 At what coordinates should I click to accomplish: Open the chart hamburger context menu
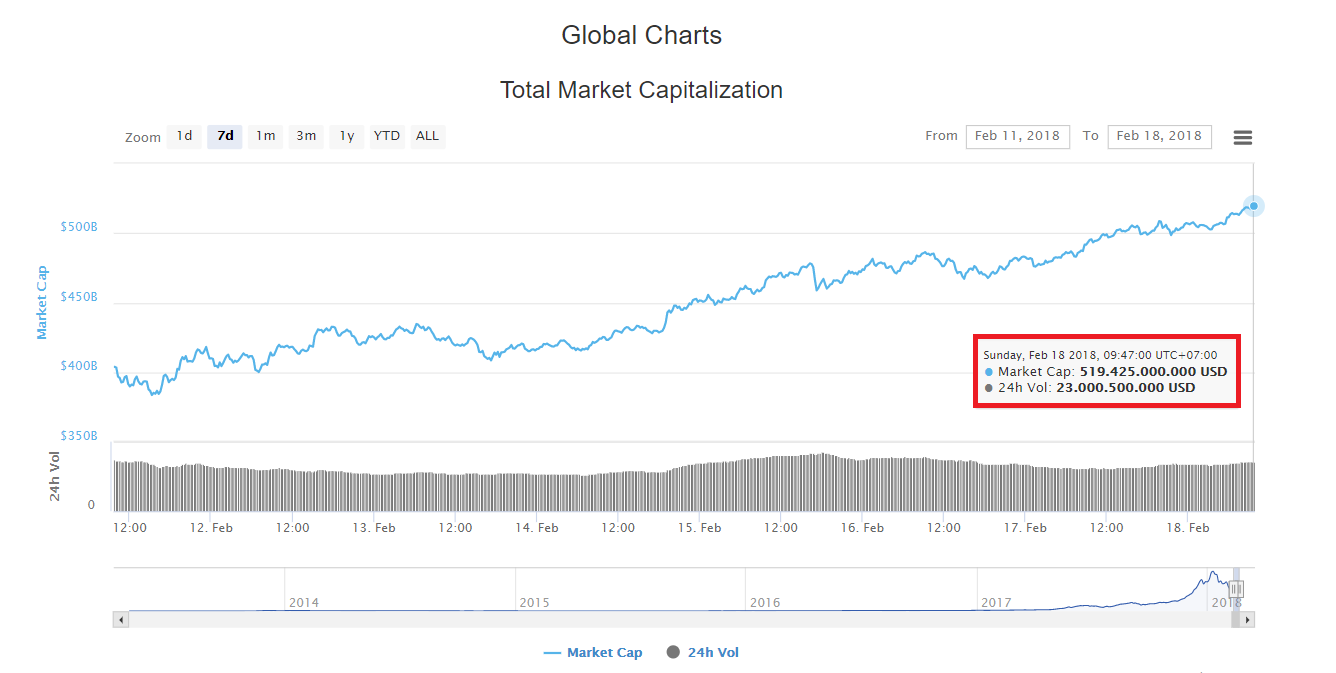click(1242, 138)
